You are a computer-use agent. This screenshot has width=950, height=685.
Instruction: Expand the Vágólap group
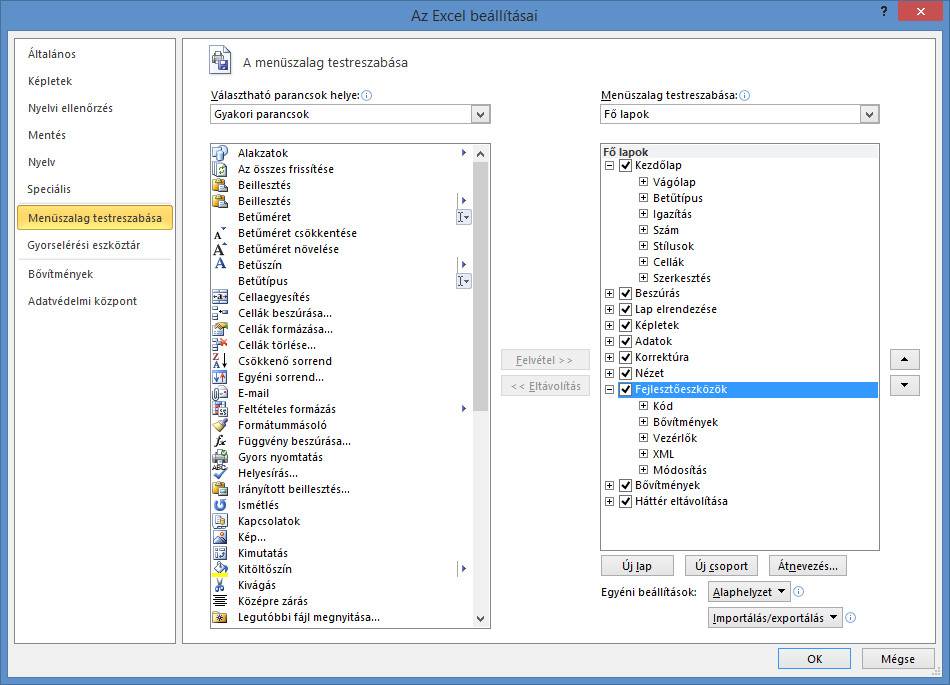point(643,182)
